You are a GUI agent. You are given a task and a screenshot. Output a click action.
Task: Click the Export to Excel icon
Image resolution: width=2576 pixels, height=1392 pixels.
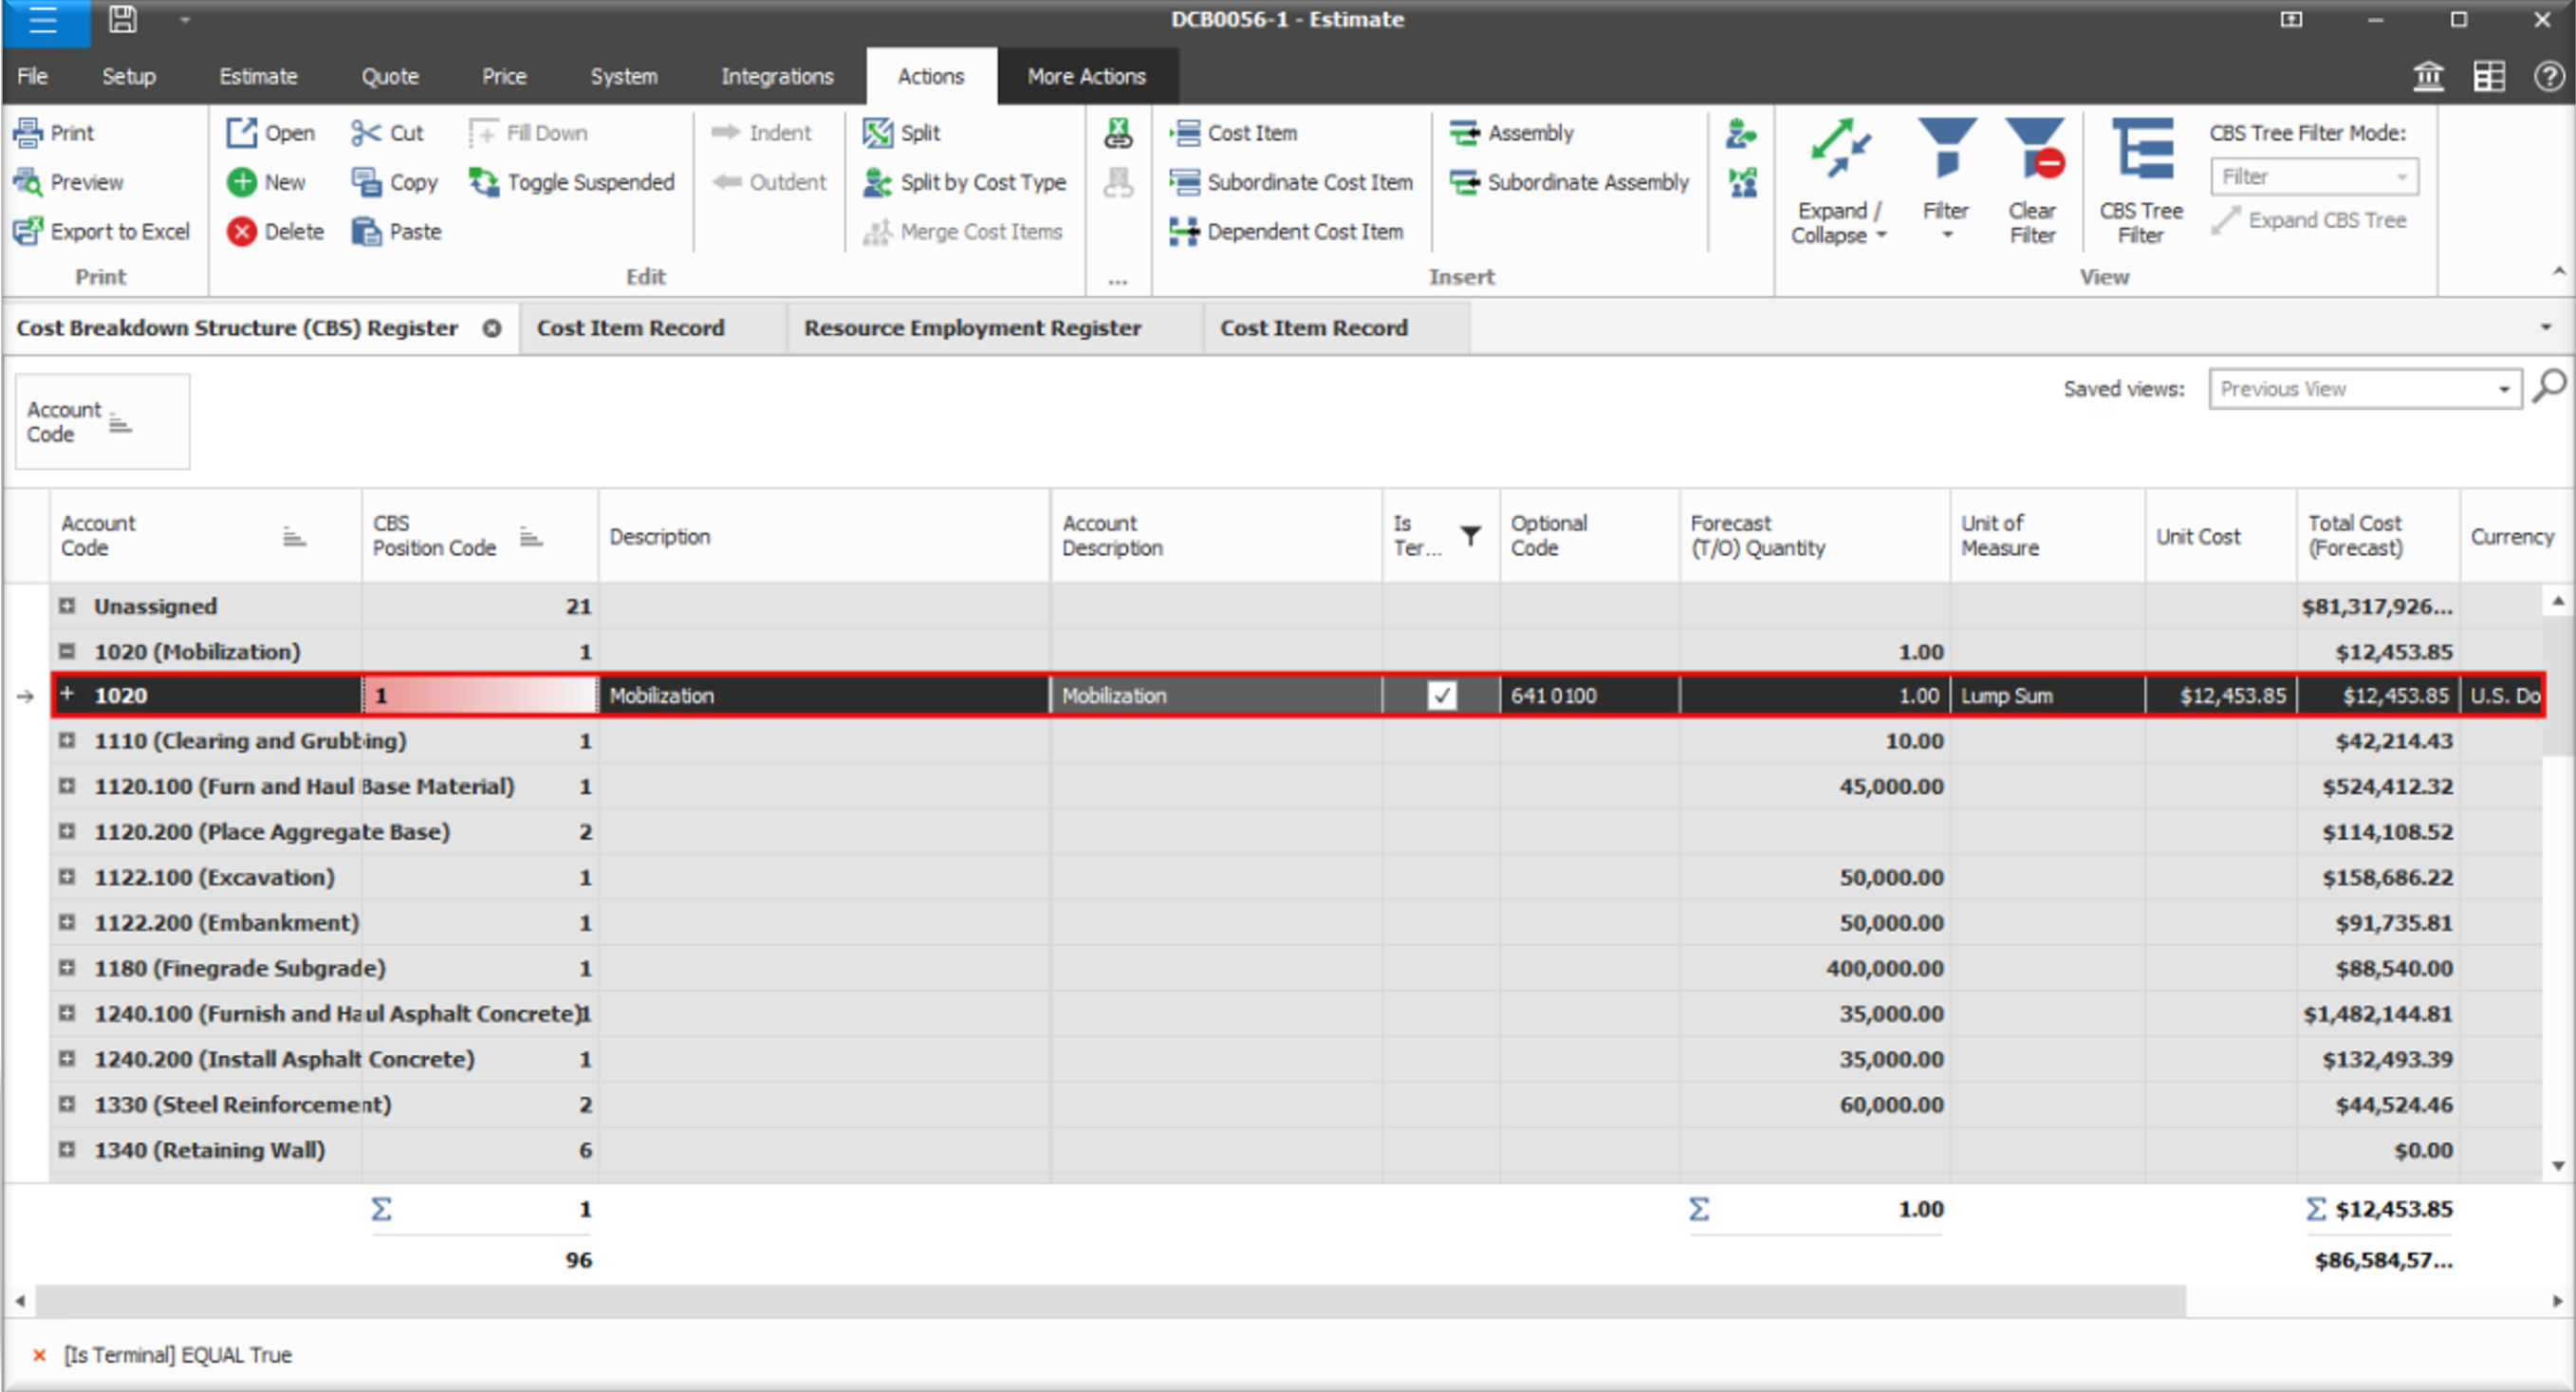[x=27, y=231]
